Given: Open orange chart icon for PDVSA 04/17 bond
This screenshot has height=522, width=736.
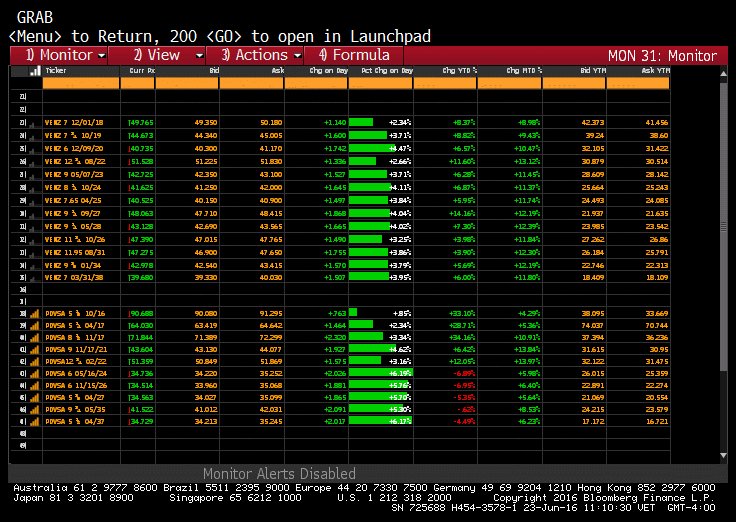Looking at the screenshot, I should tap(35, 326).
